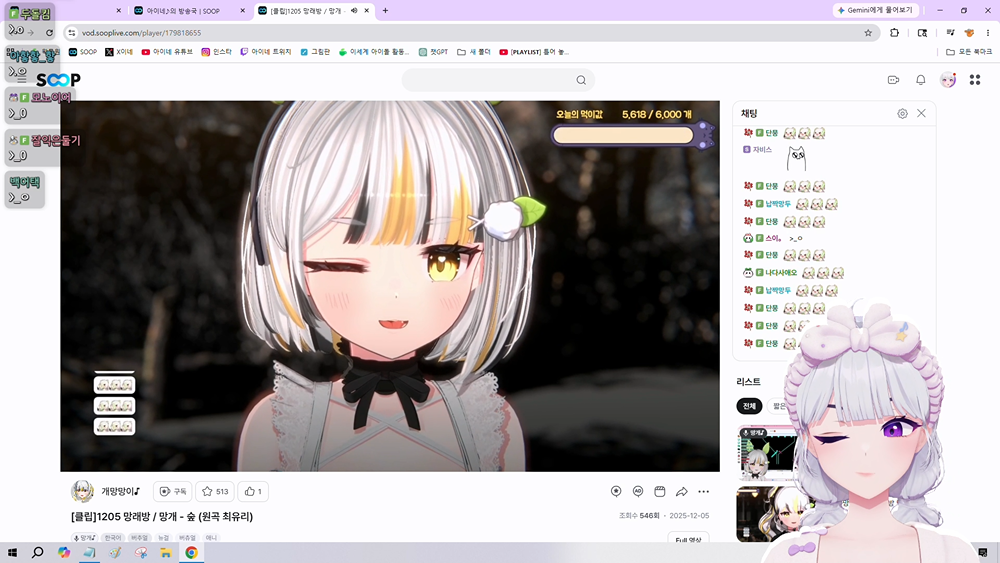Click the share arrow icon below video
The width and height of the screenshot is (1000, 563).
(682, 492)
